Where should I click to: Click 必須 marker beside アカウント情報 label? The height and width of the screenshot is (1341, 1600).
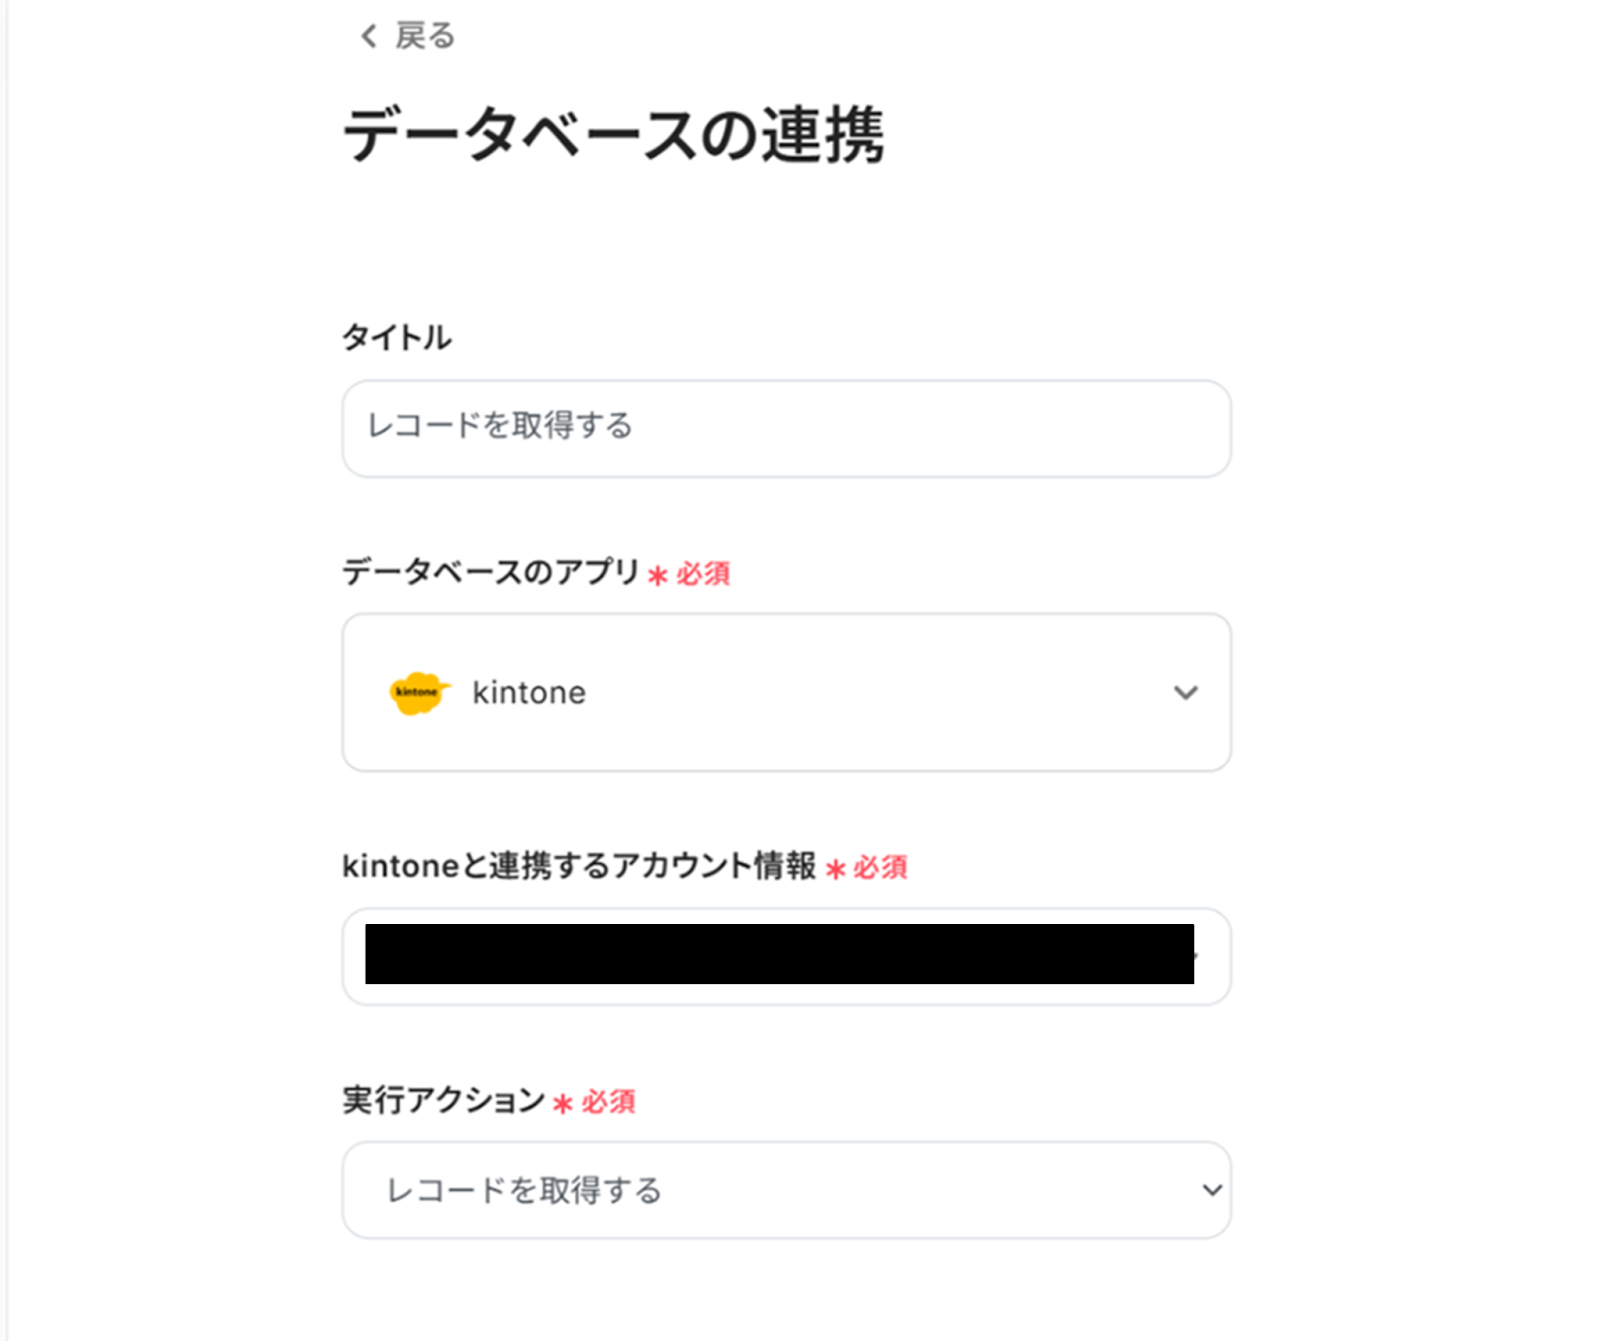pyautogui.click(x=880, y=867)
